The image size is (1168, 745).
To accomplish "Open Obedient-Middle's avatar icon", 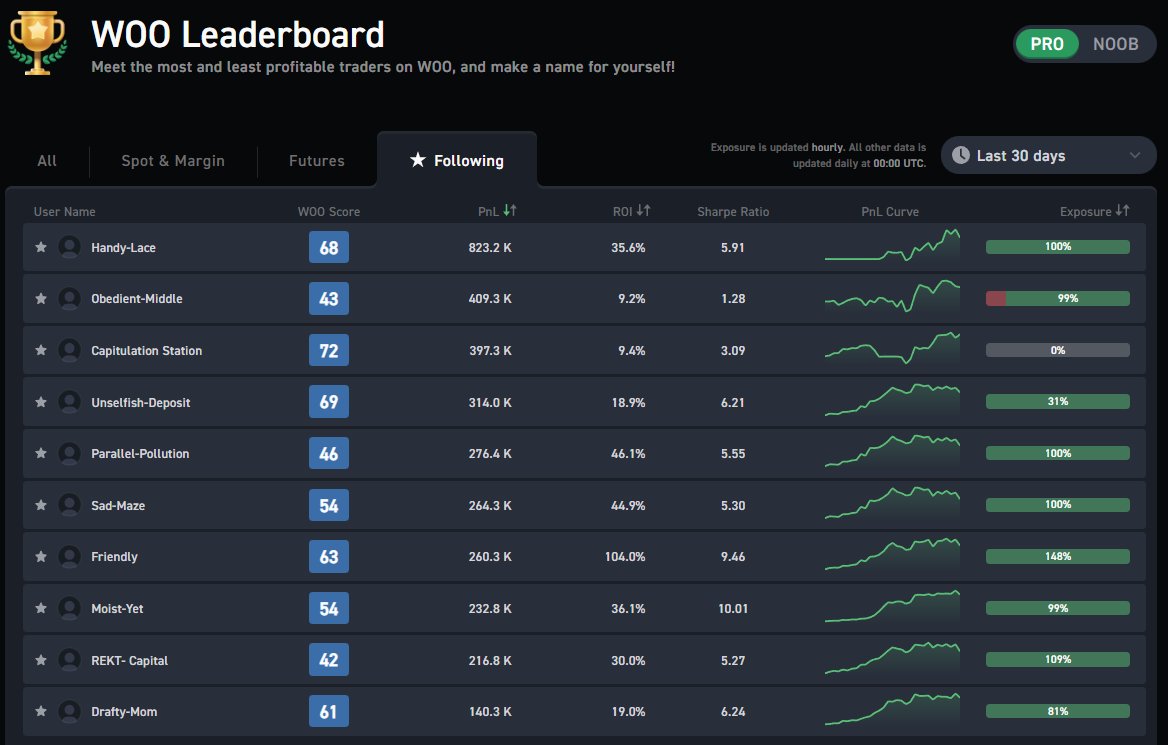I will click(x=69, y=299).
